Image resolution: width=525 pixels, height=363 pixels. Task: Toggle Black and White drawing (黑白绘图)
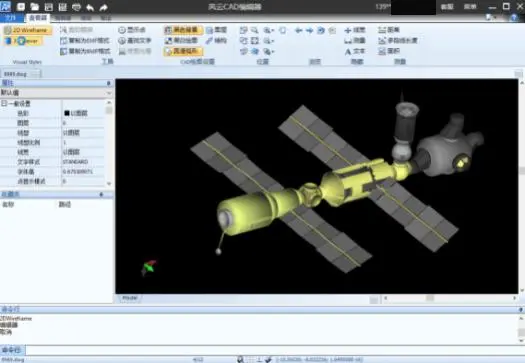point(181,41)
